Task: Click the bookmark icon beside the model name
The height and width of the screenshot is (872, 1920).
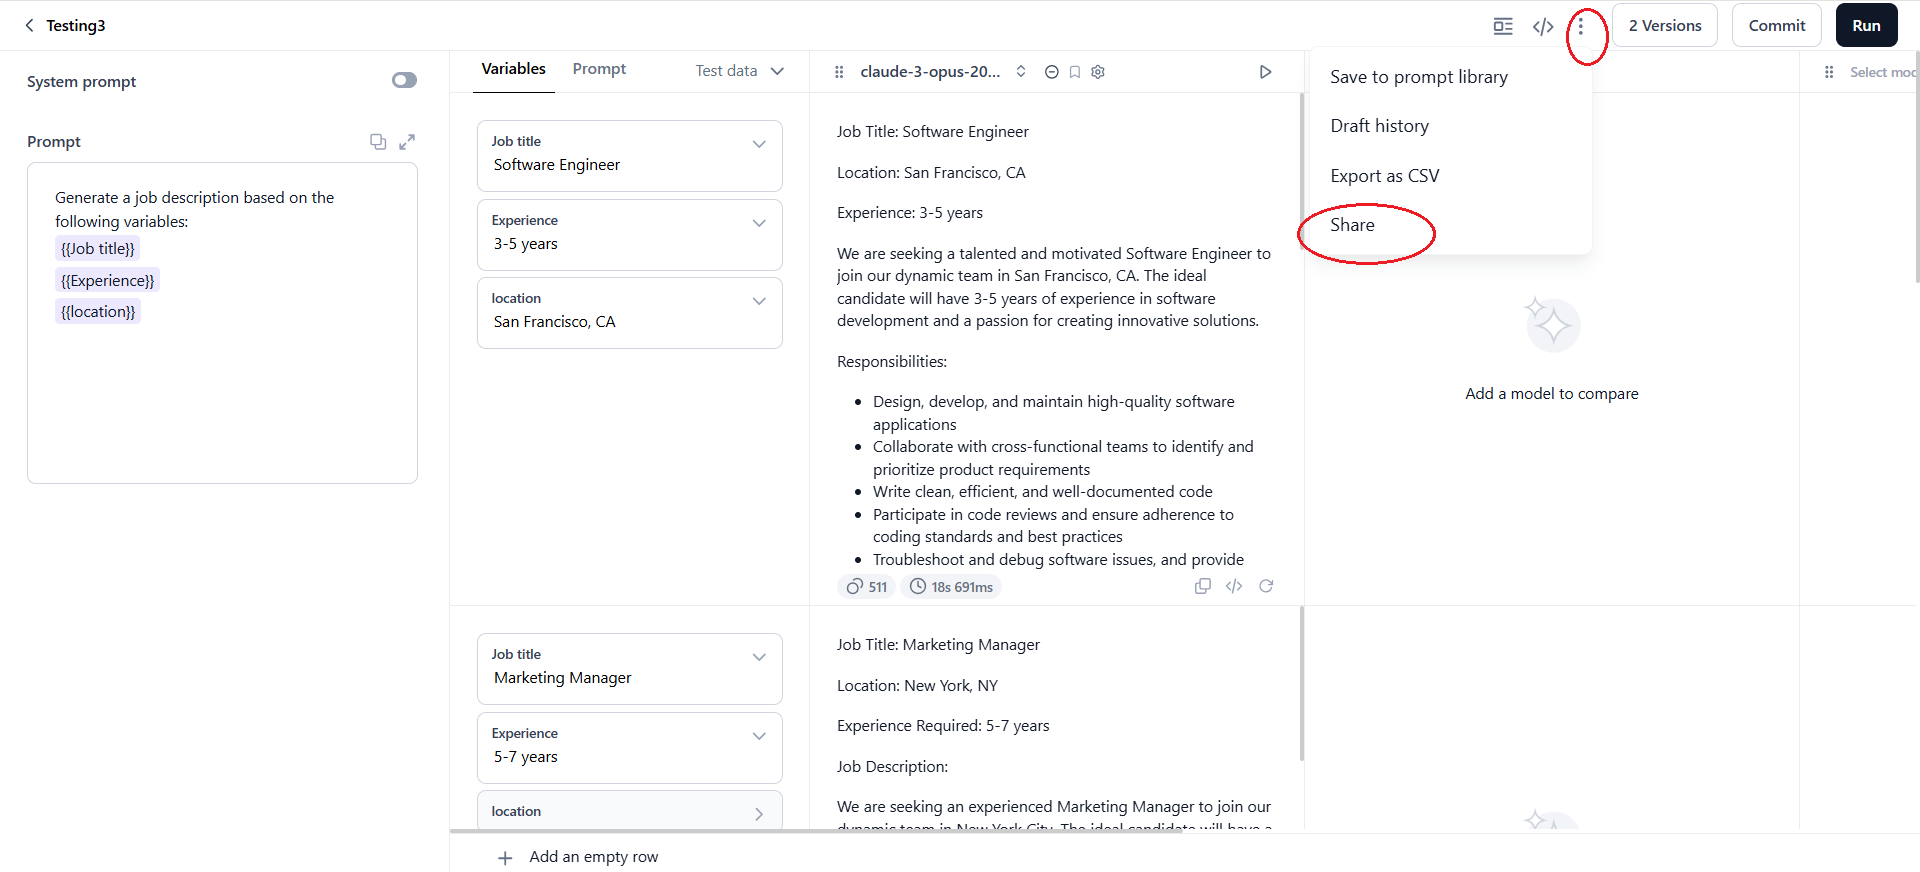Action: click(x=1075, y=72)
